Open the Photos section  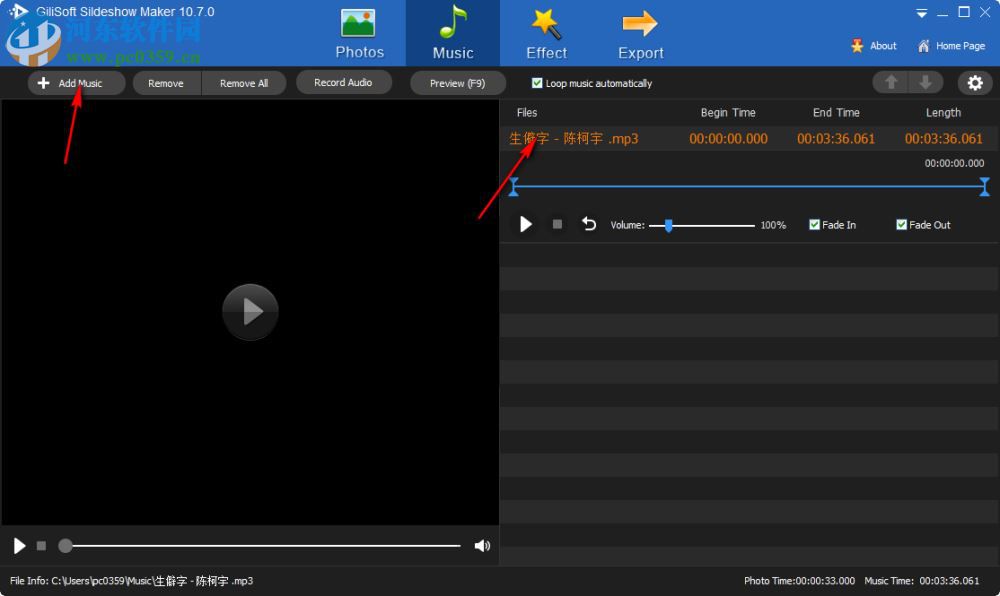(x=358, y=32)
